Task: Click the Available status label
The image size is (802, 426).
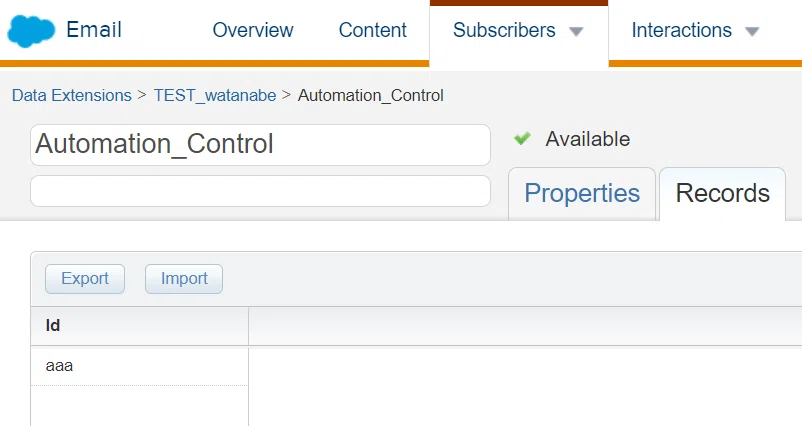Action: pos(588,139)
